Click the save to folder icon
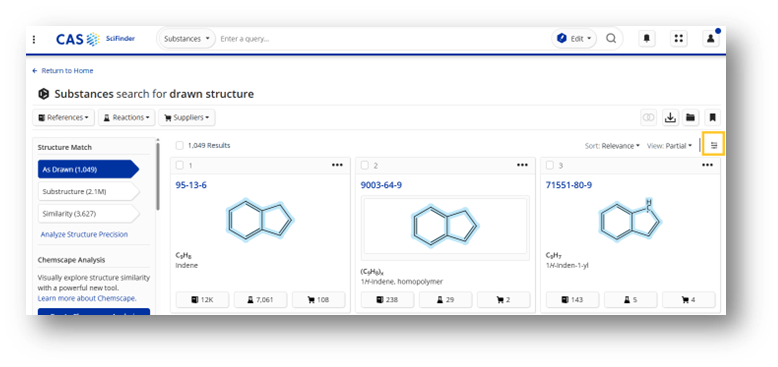The width and height of the screenshot is (778, 367). (x=690, y=118)
